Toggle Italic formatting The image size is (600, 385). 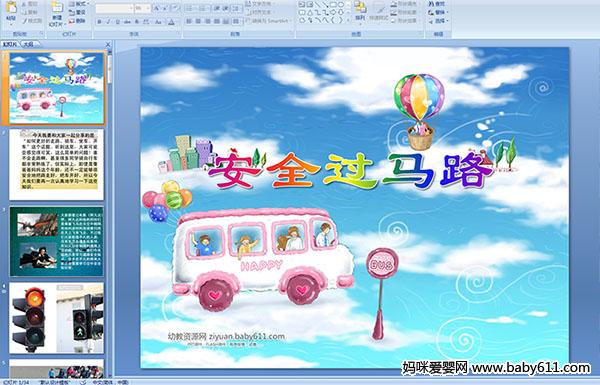pyautogui.click(x=108, y=22)
